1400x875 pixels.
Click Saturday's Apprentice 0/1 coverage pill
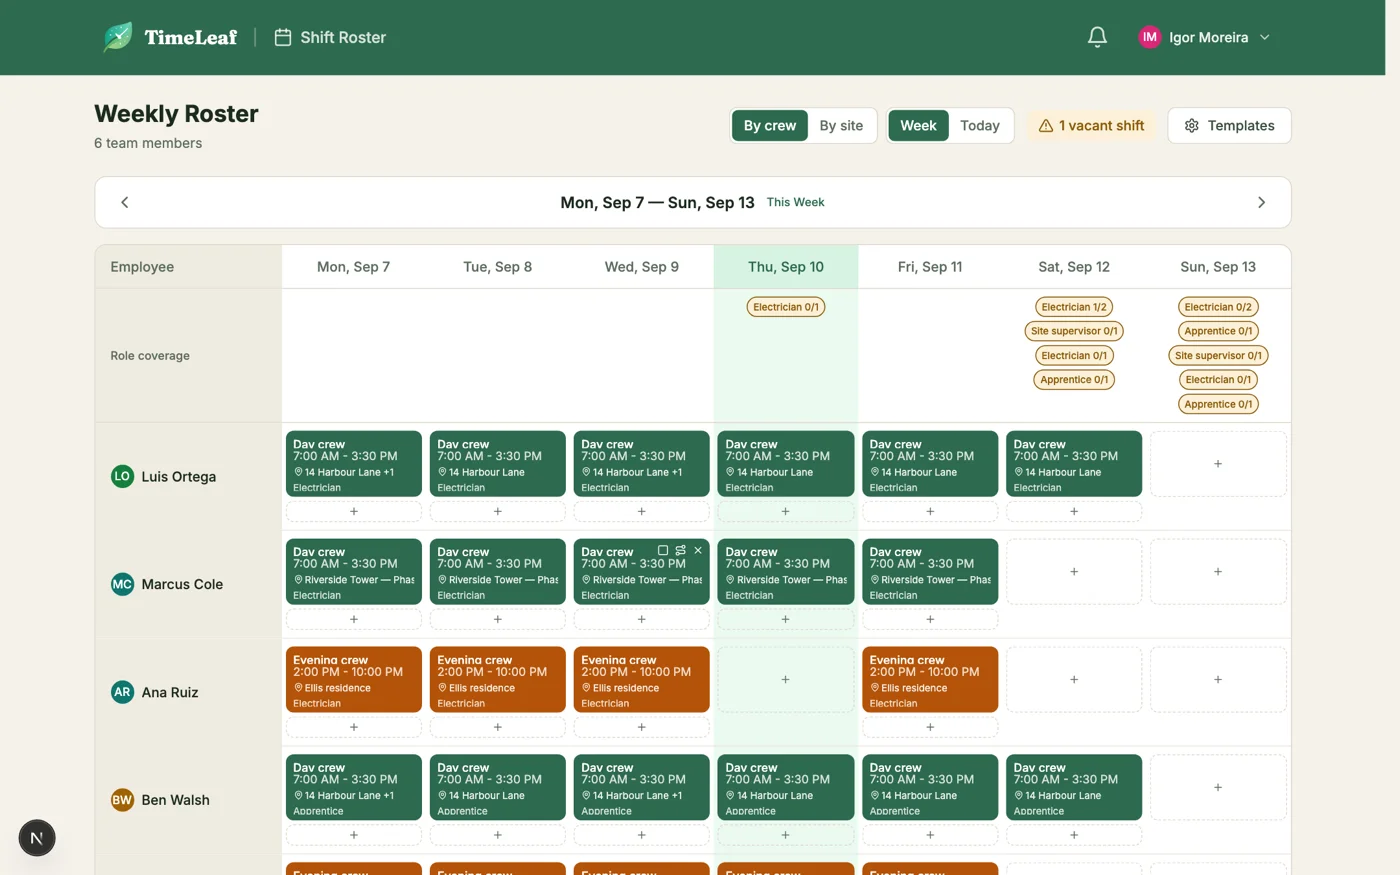[1074, 379]
